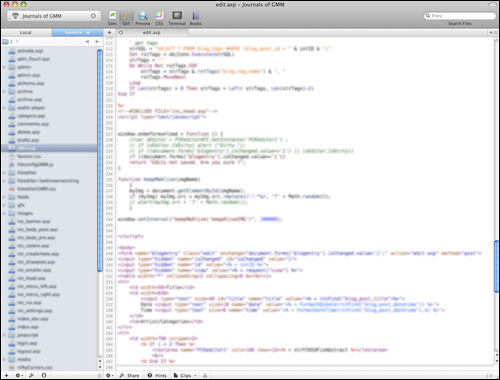Expand the media folder
The width and height of the screenshot is (500, 380).
4,359
